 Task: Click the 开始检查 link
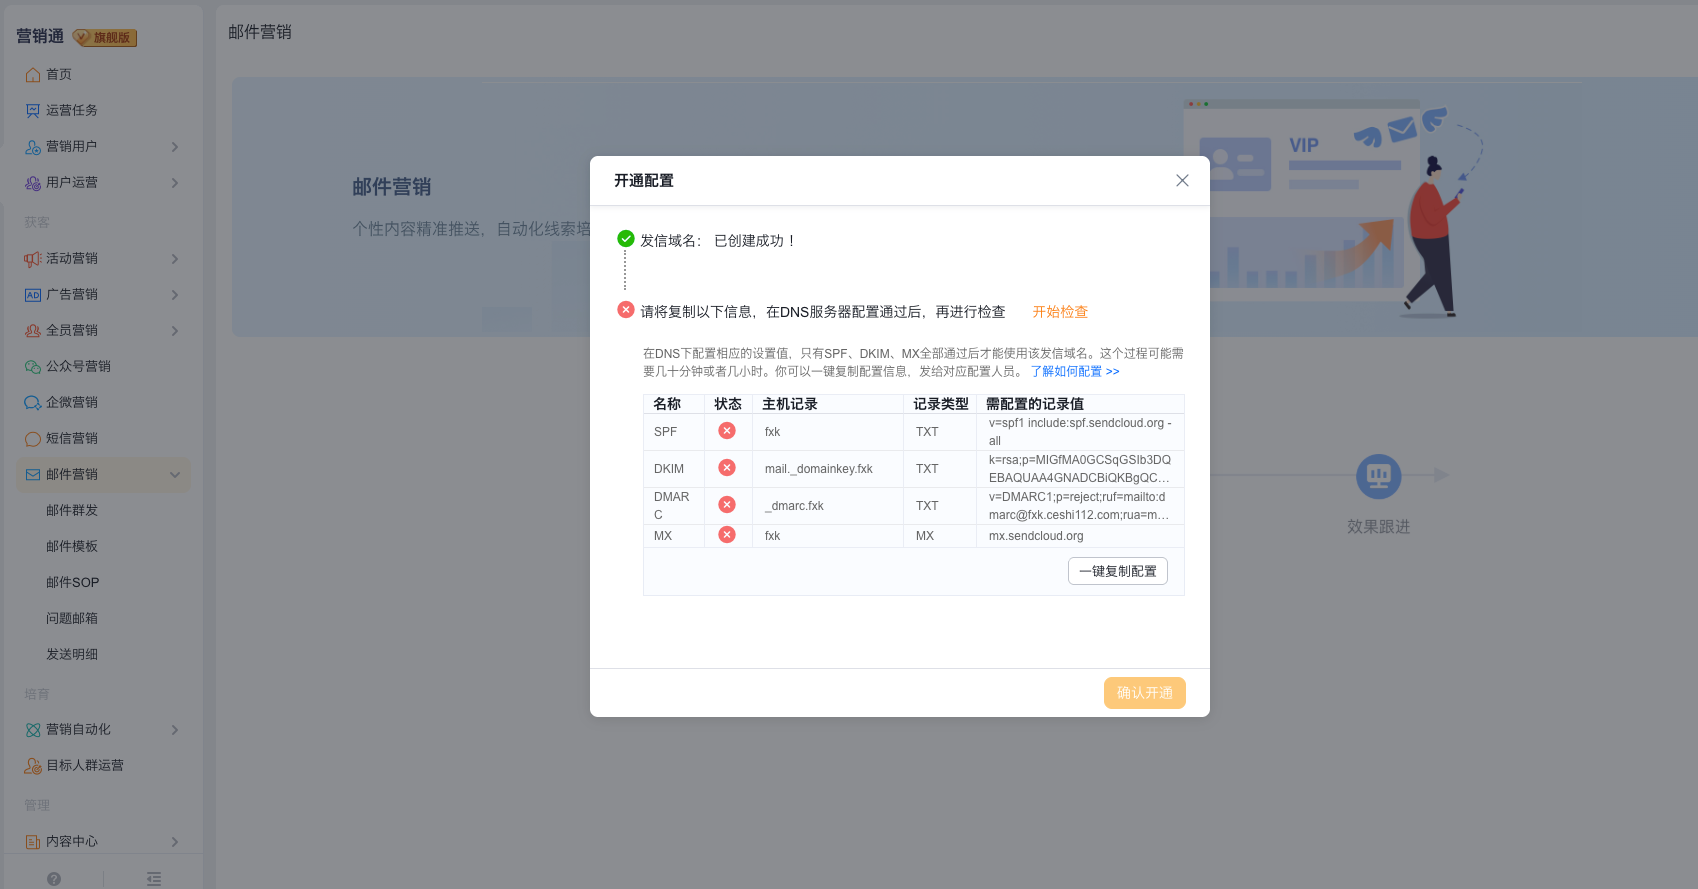[1060, 312]
